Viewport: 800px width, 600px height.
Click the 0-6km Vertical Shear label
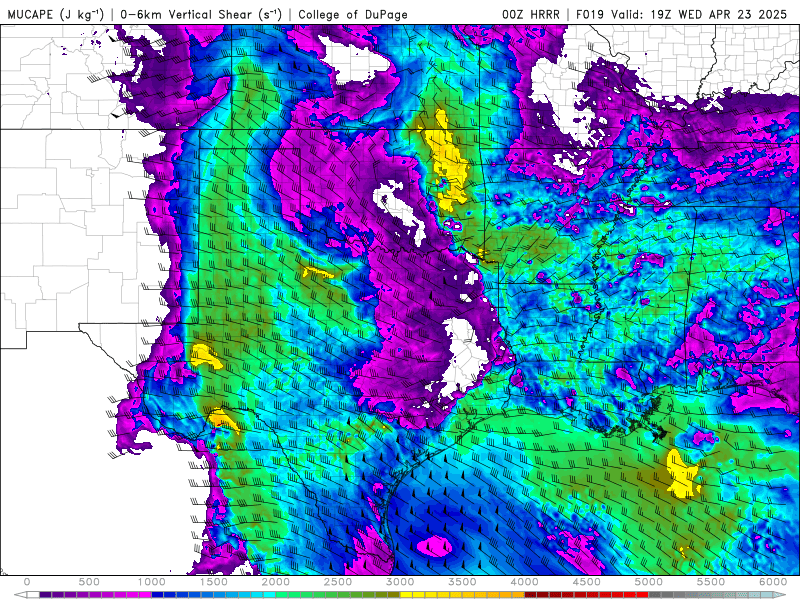click(x=201, y=14)
